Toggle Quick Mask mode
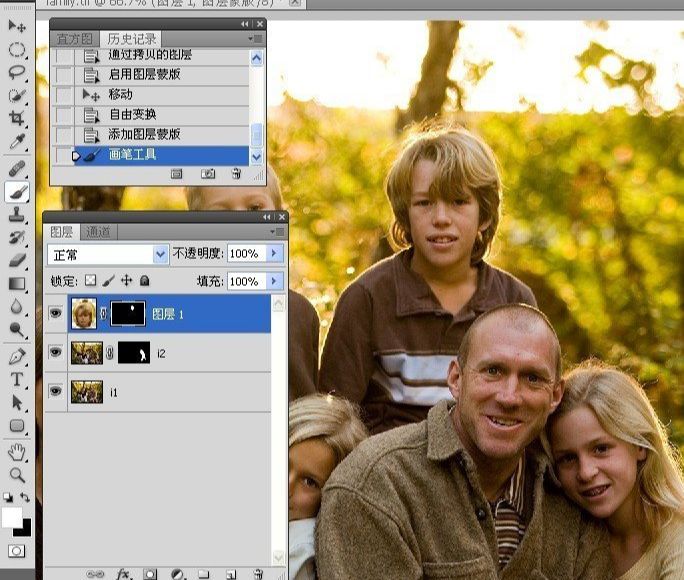 click(17, 551)
